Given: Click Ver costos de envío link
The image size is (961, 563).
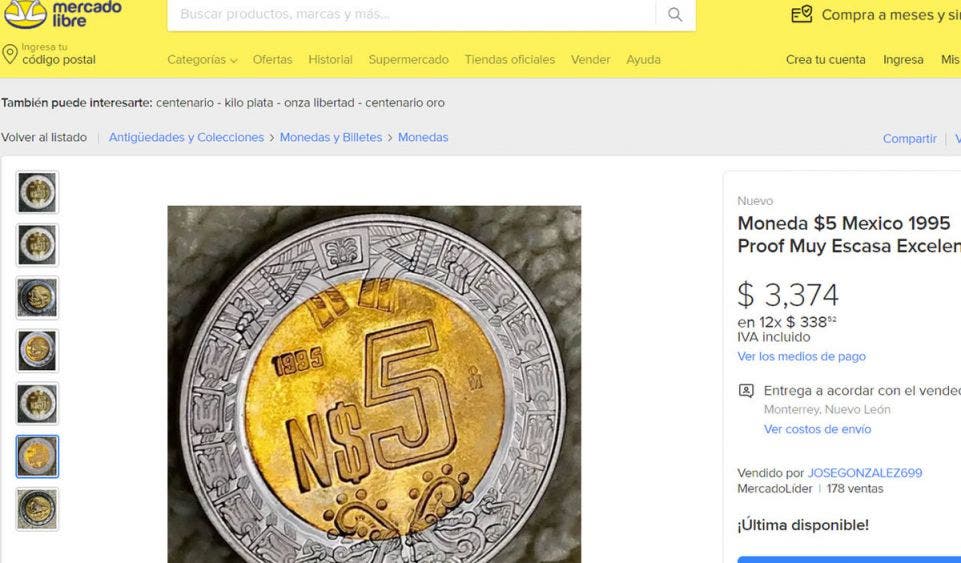Looking at the screenshot, I should [817, 429].
